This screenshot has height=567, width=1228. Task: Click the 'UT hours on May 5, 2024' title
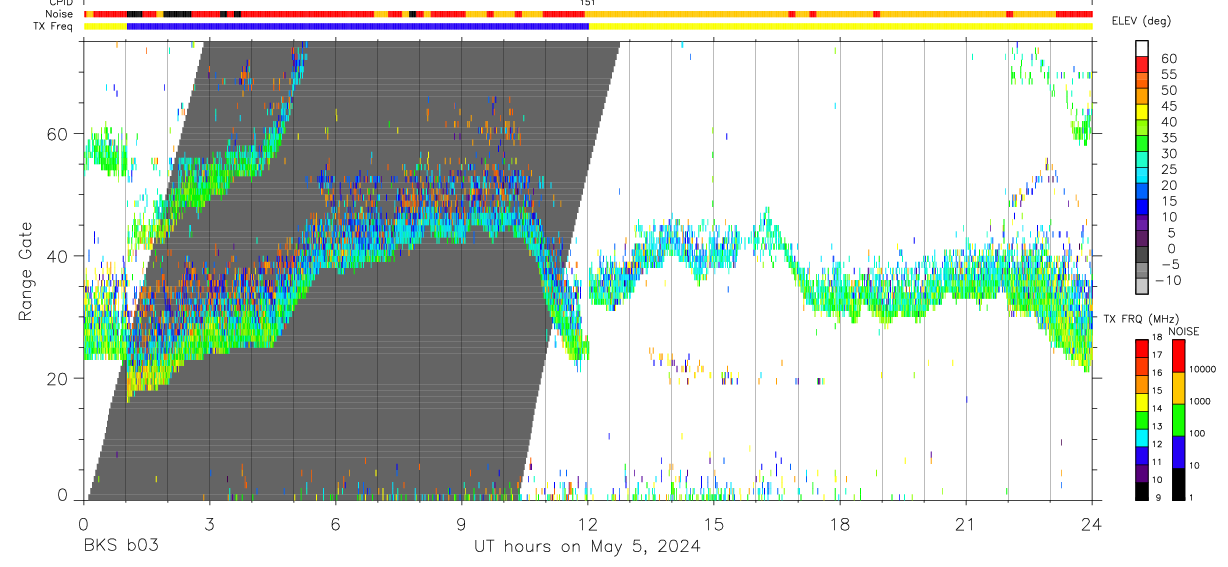[x=587, y=547]
